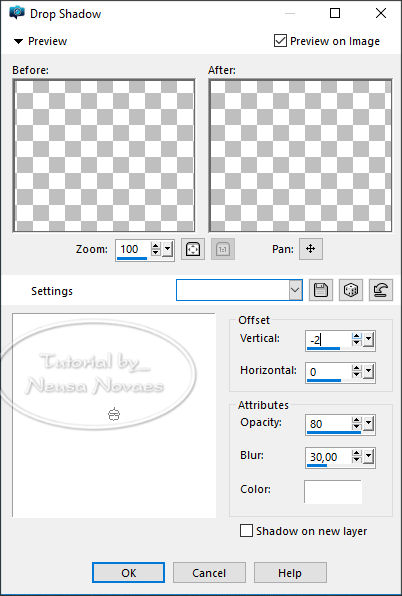Open the Opacity slider dropdown arrow

click(x=369, y=424)
